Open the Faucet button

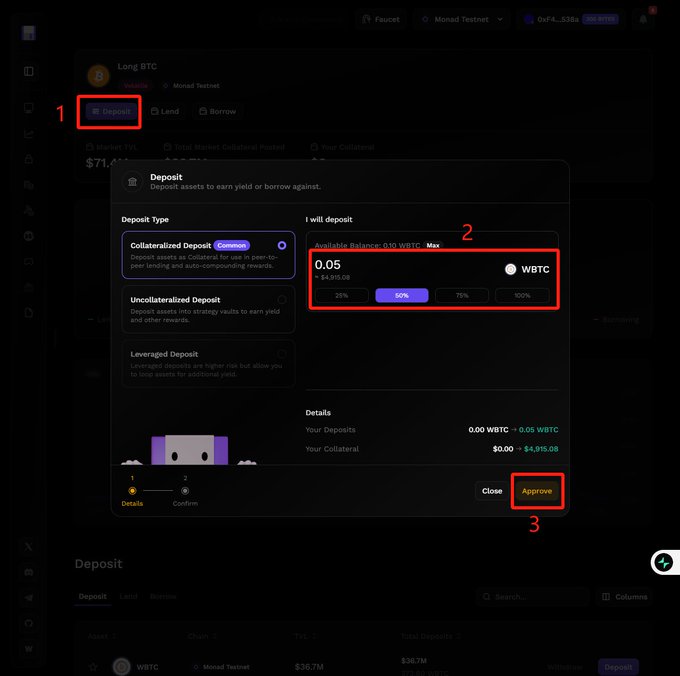381,20
